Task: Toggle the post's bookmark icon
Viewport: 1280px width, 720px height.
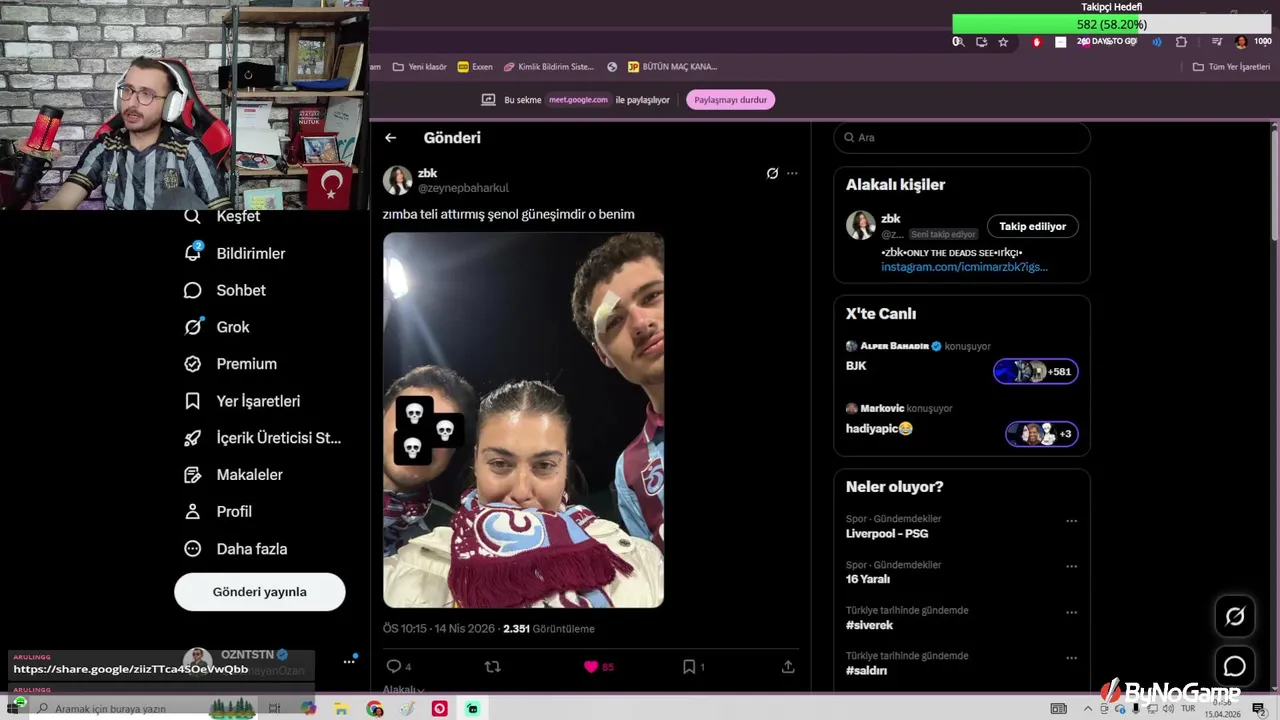Action: pyautogui.click(x=689, y=666)
